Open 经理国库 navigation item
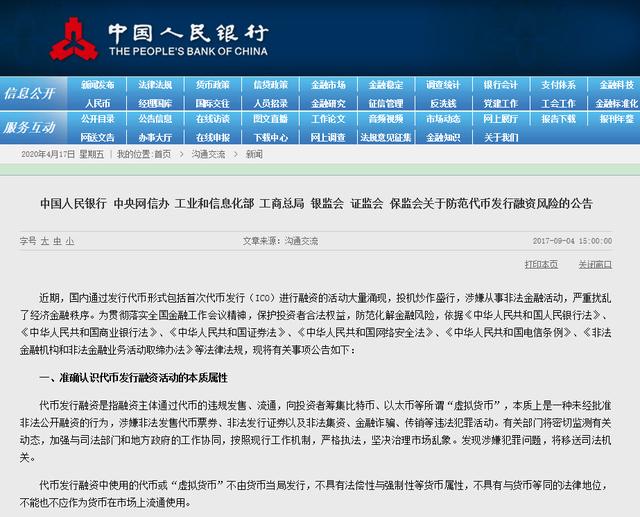This screenshot has height=517, width=640. click(155, 103)
